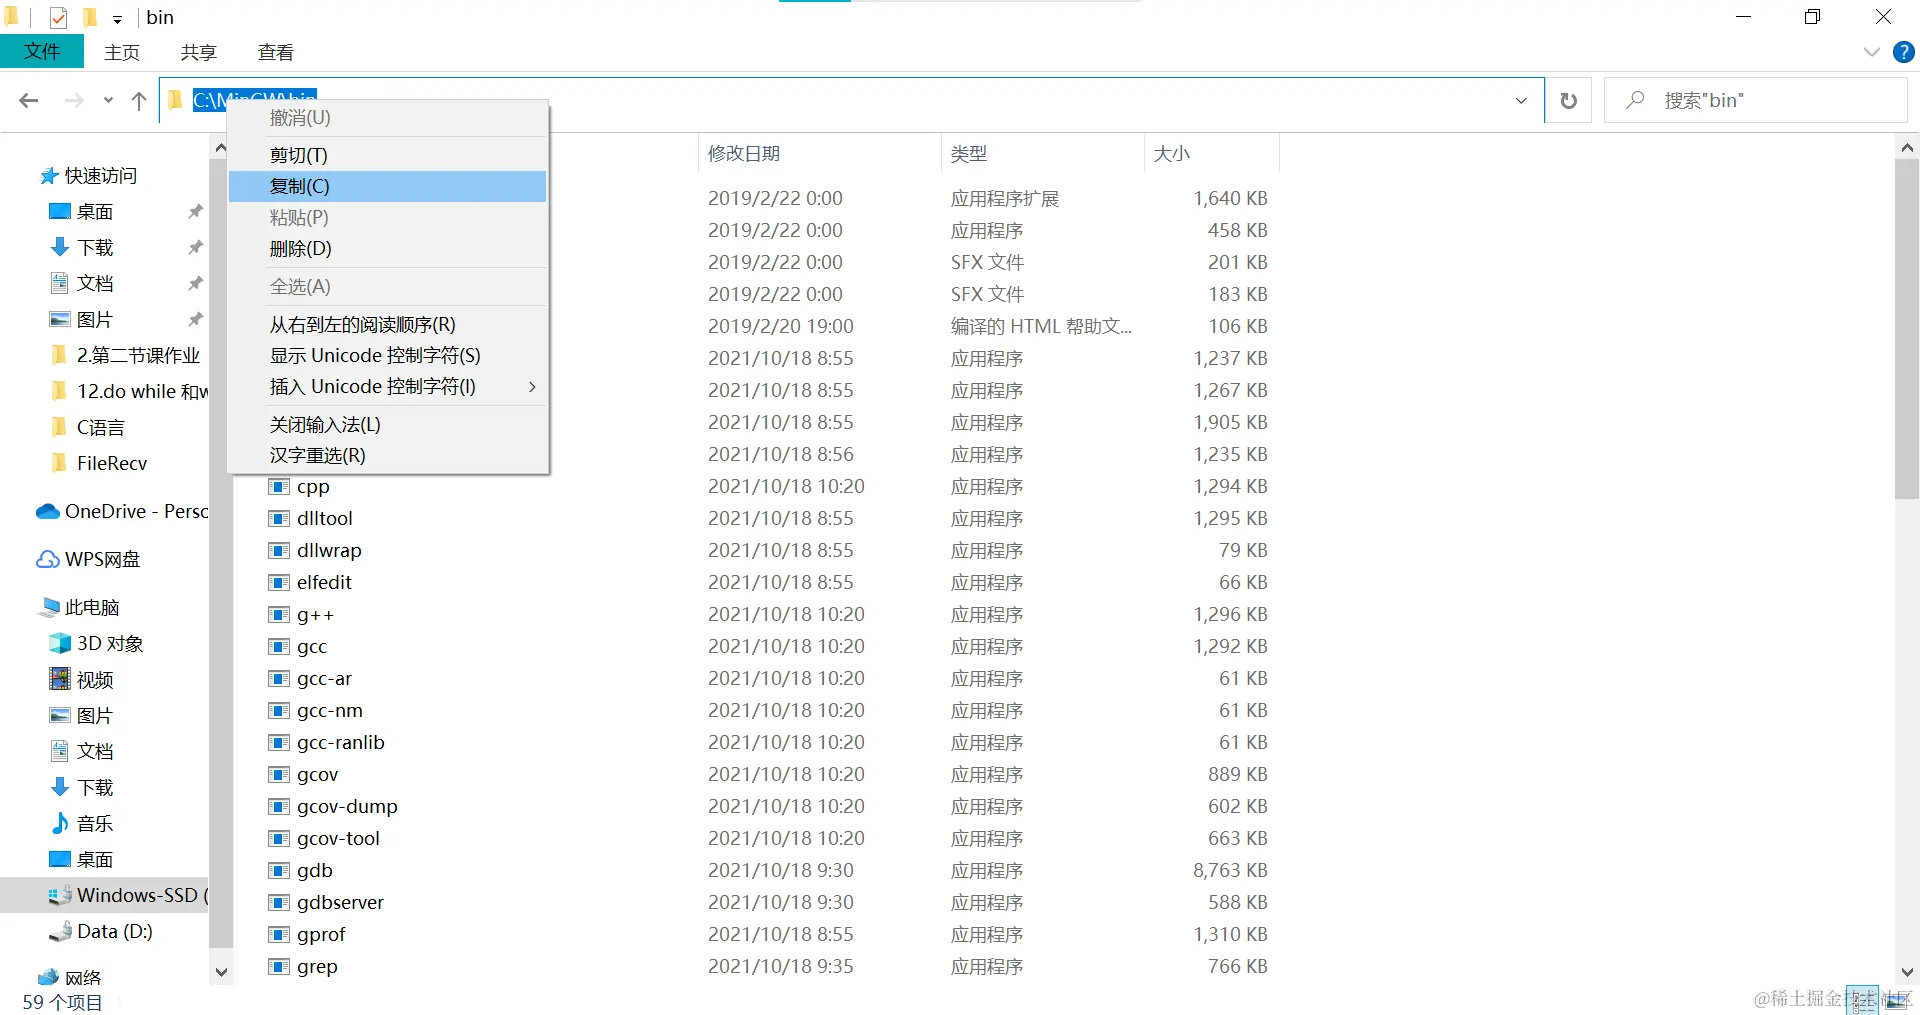Select the gcc file row
This screenshot has height=1015, width=1920.
768,646
